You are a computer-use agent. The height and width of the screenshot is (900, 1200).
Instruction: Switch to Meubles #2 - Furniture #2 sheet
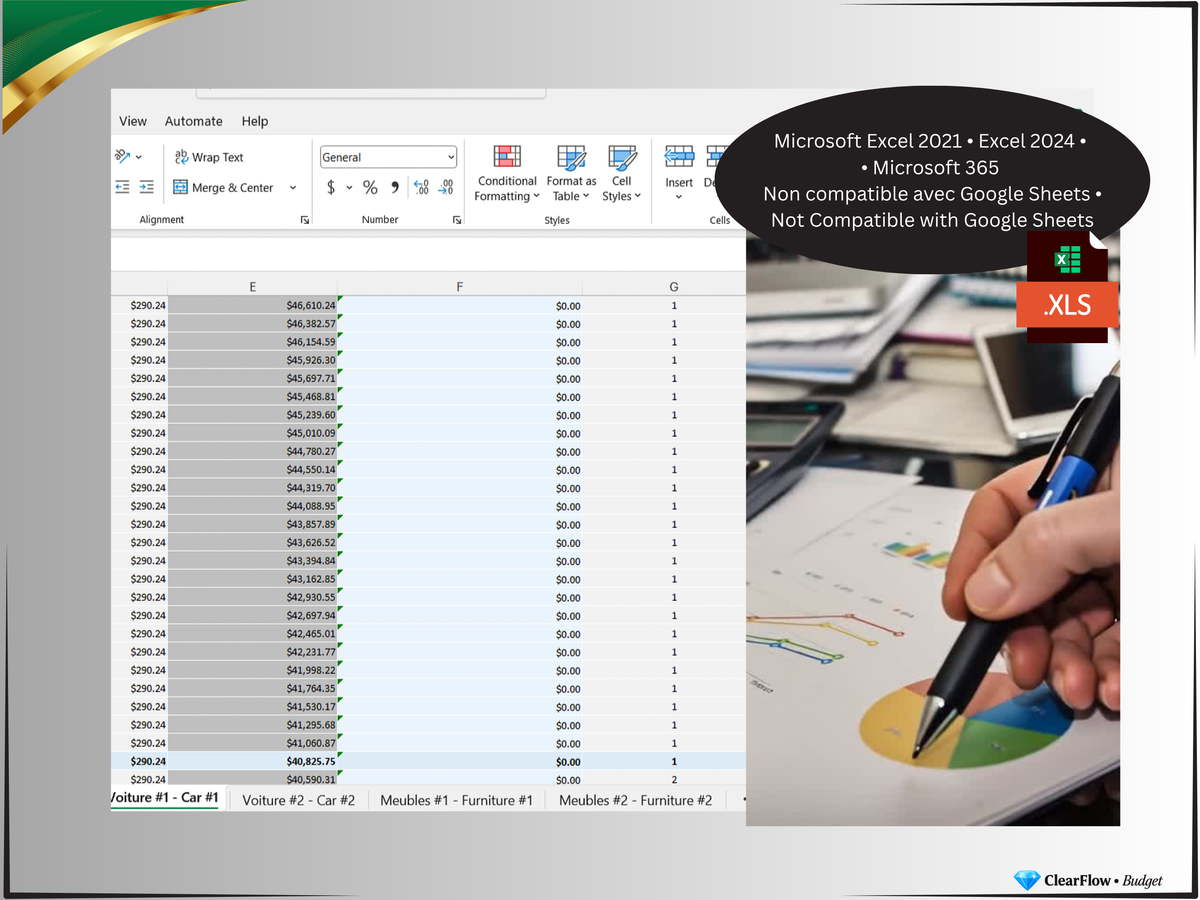pyautogui.click(x=635, y=800)
